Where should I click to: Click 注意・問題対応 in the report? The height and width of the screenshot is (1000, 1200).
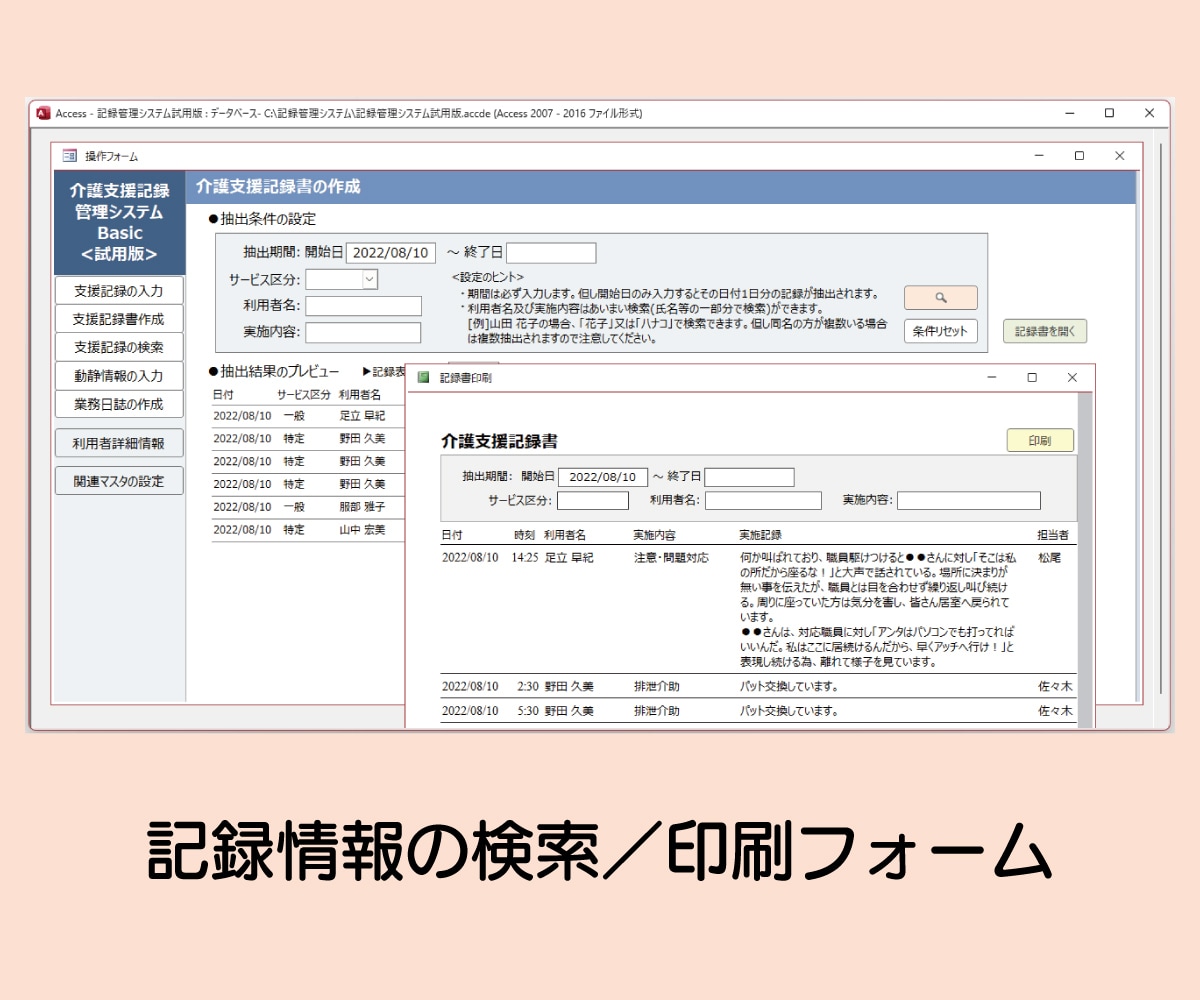coord(671,558)
